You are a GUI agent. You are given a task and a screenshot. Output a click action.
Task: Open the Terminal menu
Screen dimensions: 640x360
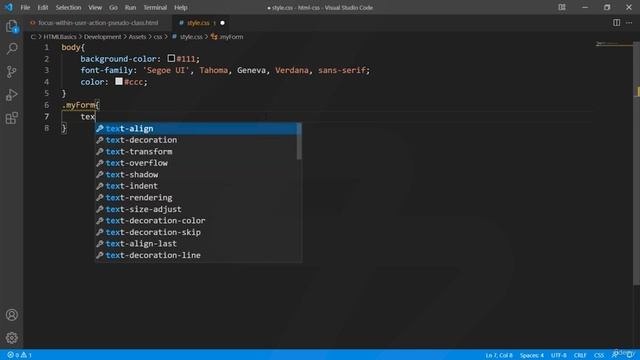pos(155,7)
